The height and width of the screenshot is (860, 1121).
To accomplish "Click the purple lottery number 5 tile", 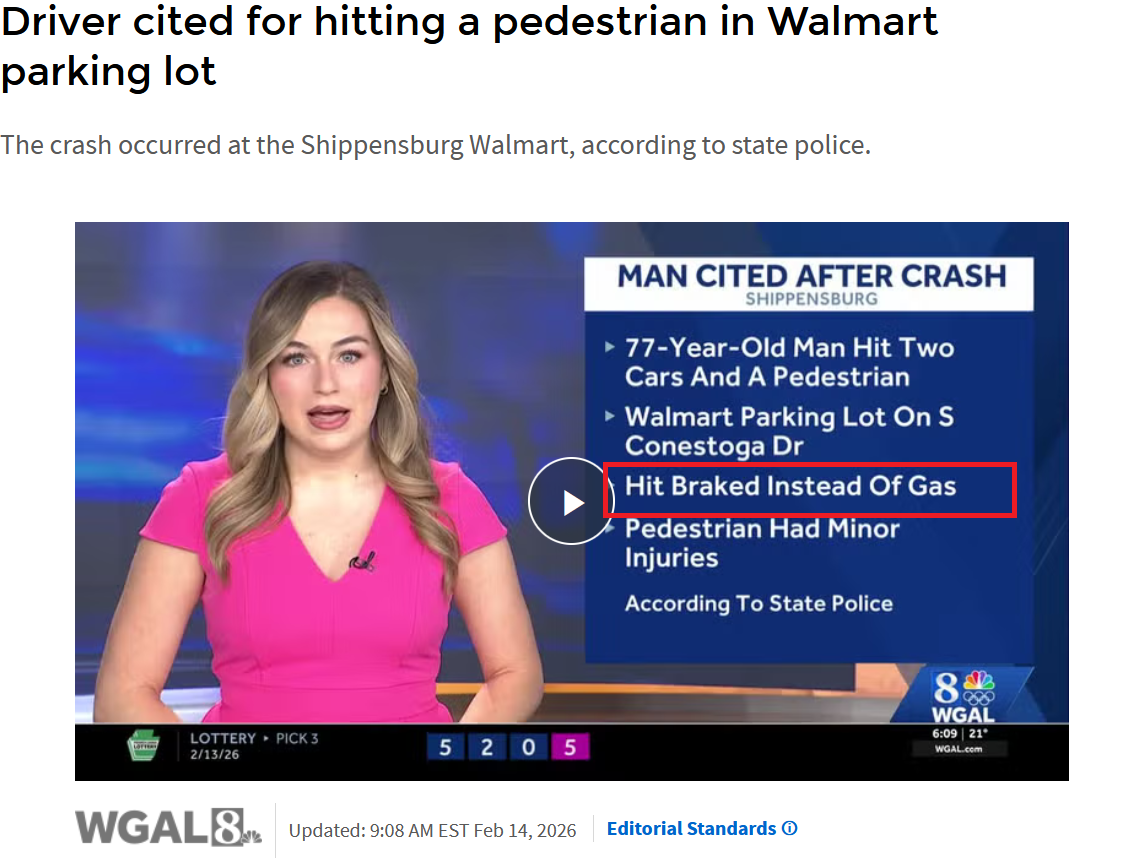I will click(x=570, y=748).
